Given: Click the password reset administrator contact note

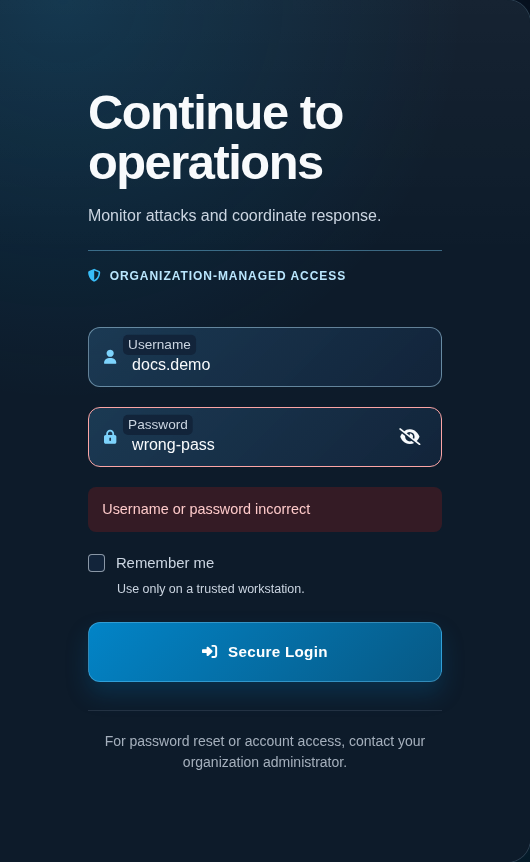Looking at the screenshot, I should 265,752.
